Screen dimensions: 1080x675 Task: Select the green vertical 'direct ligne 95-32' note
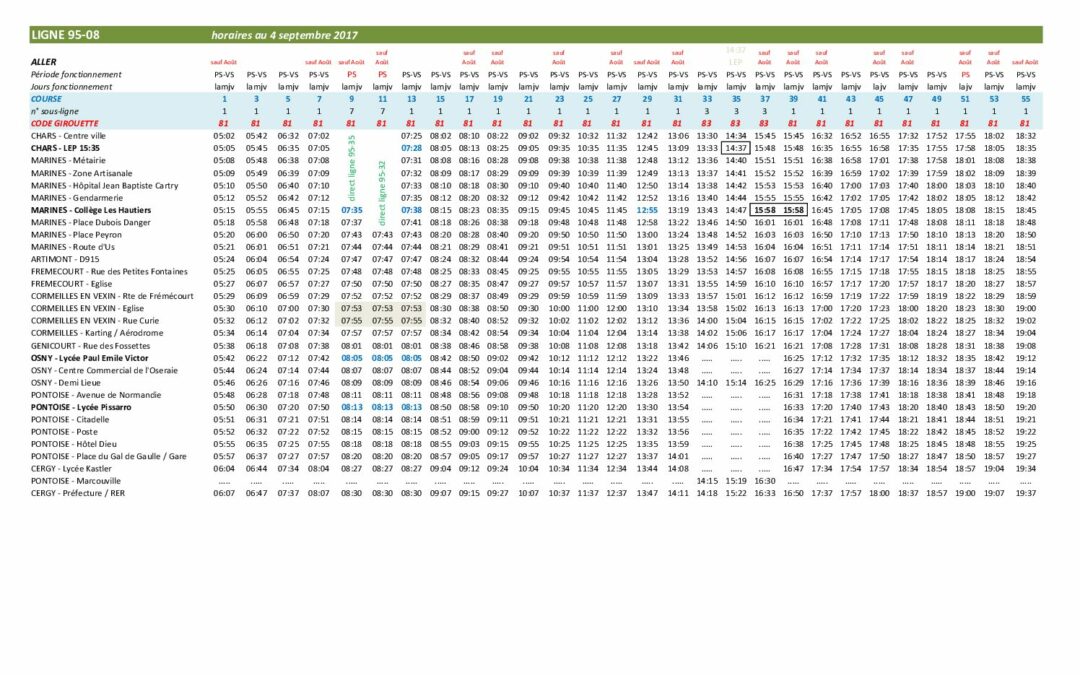[x=382, y=194]
